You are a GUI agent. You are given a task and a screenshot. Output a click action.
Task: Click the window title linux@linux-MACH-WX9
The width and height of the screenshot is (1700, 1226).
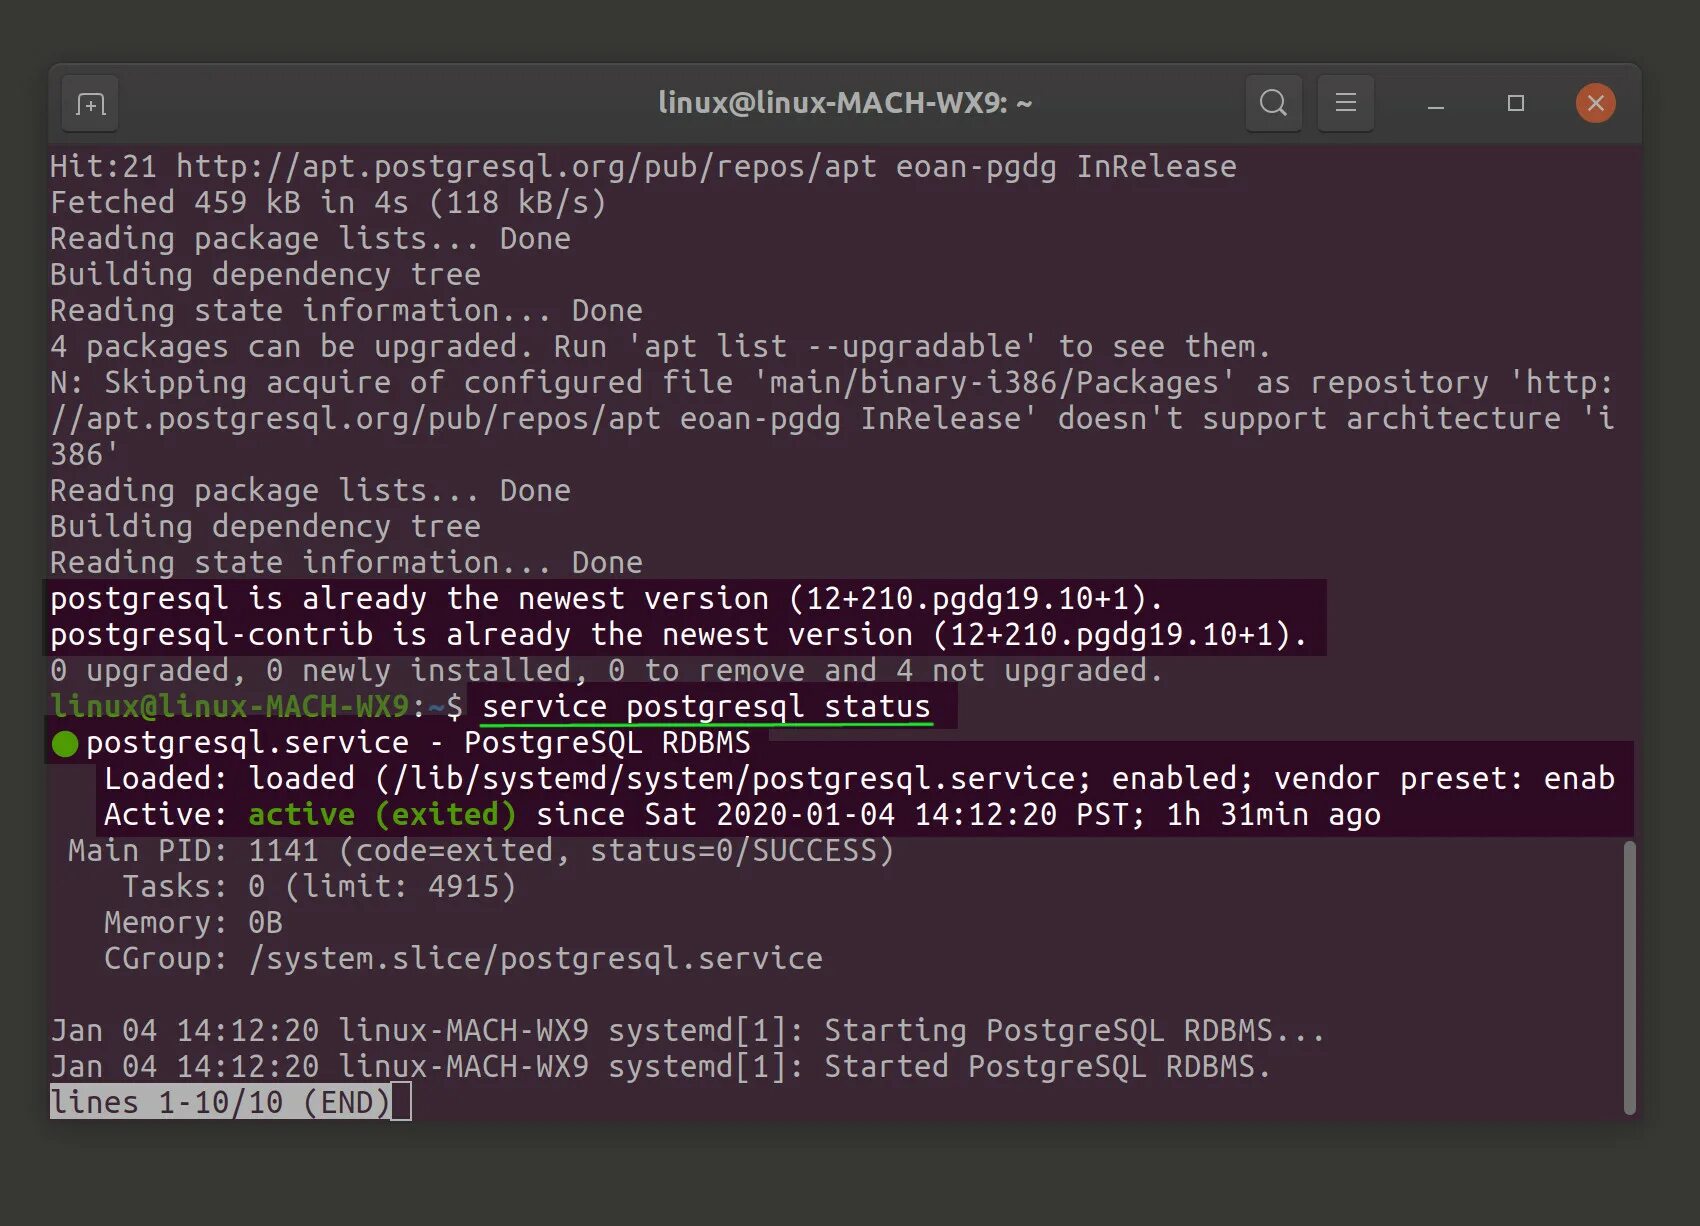point(845,103)
